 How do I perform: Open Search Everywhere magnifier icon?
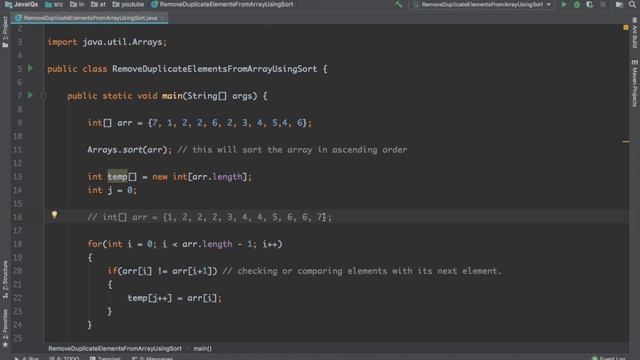click(x=632, y=4)
